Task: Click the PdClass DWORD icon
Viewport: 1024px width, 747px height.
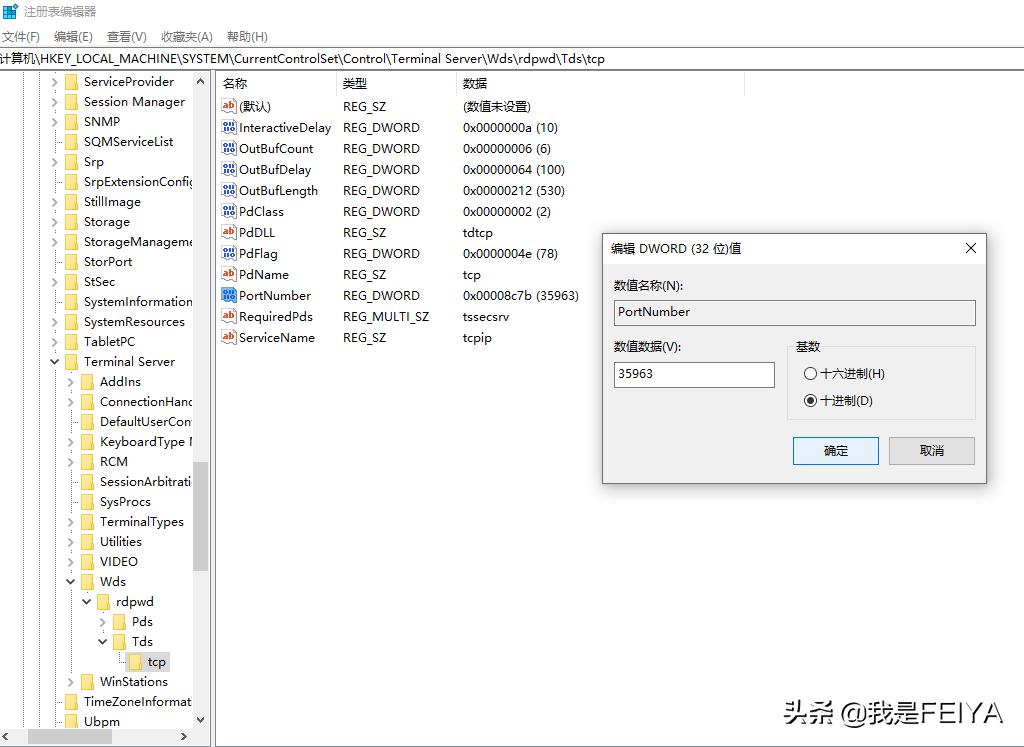Action: pos(229,211)
